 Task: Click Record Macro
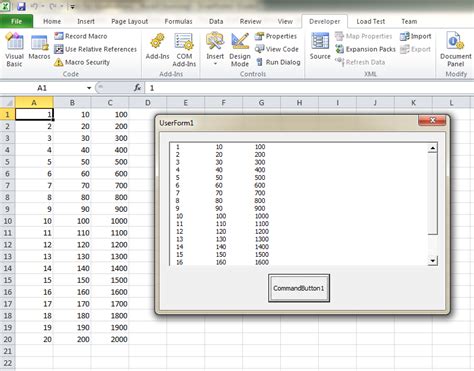pyautogui.click(x=81, y=36)
